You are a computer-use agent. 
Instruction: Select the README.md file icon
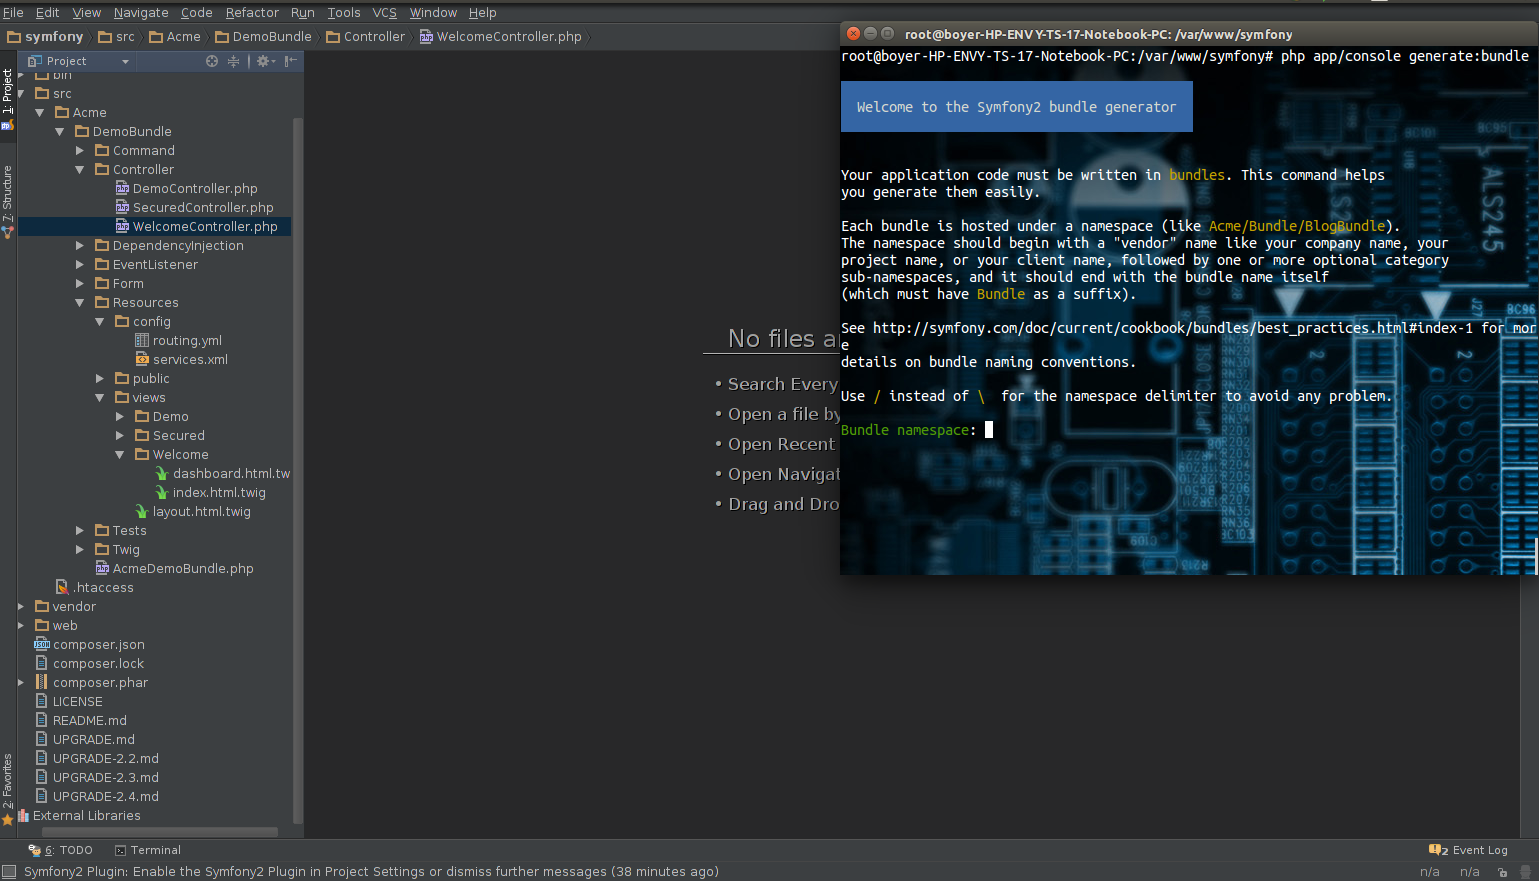(42, 720)
